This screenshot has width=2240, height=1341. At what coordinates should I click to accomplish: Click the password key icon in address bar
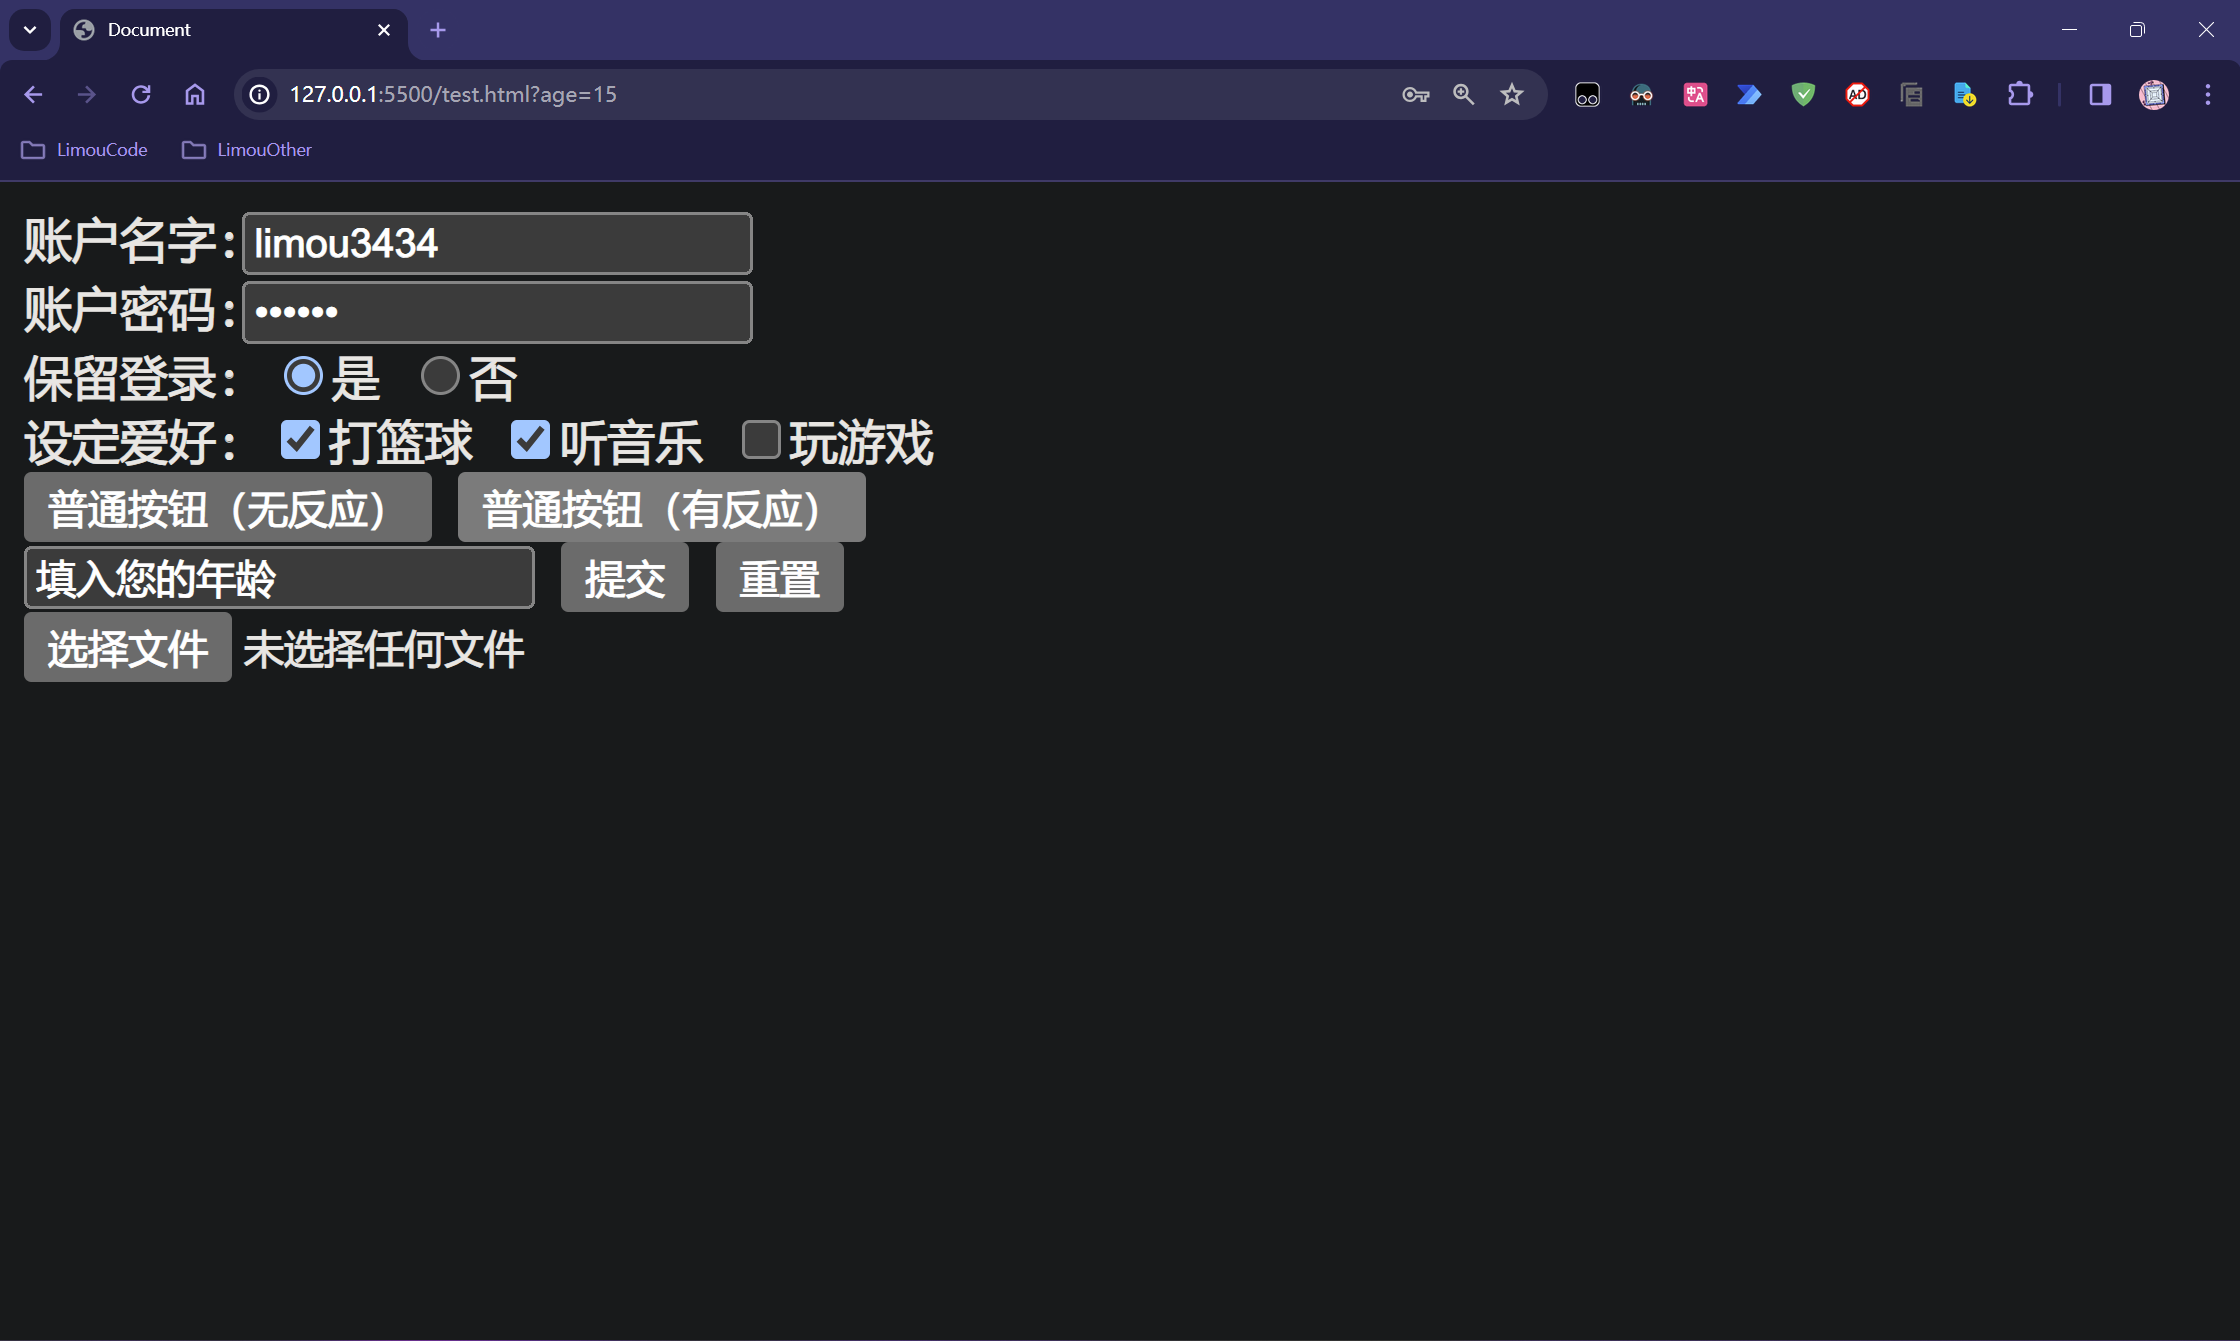pyautogui.click(x=1415, y=95)
